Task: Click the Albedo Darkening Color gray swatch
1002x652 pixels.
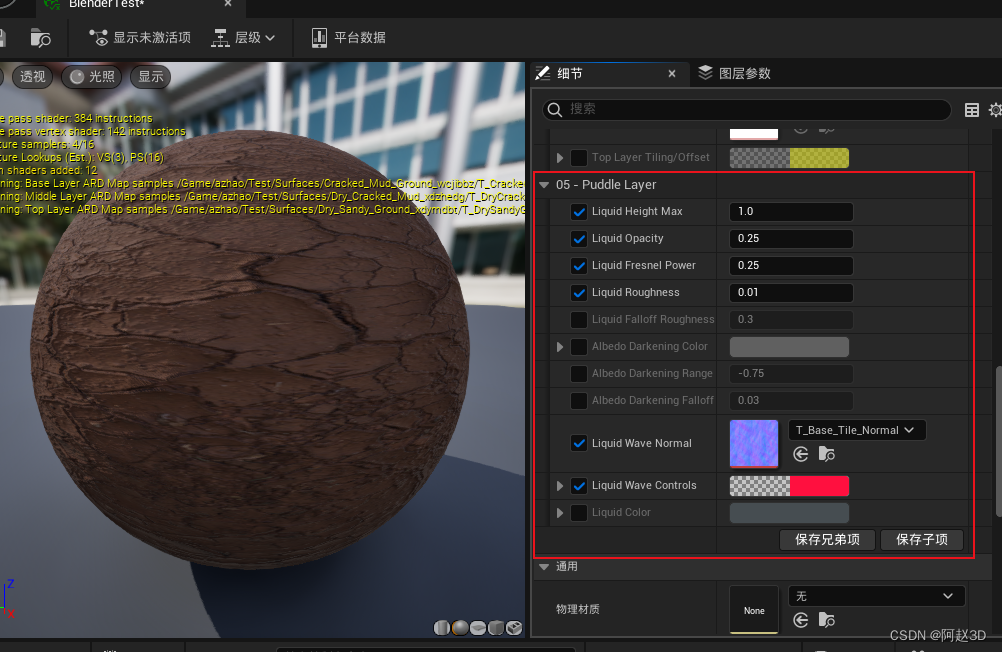Action: (x=789, y=347)
